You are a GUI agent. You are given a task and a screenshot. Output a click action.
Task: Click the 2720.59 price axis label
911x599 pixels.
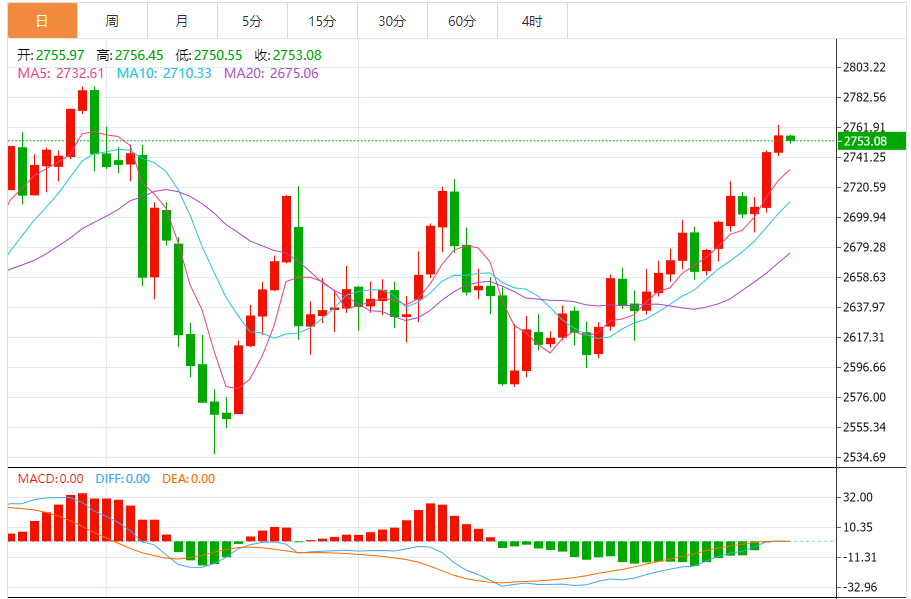pyautogui.click(x=865, y=187)
